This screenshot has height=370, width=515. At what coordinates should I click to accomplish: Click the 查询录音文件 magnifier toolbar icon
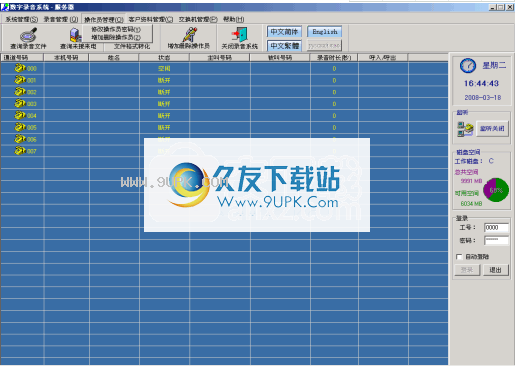(28, 34)
